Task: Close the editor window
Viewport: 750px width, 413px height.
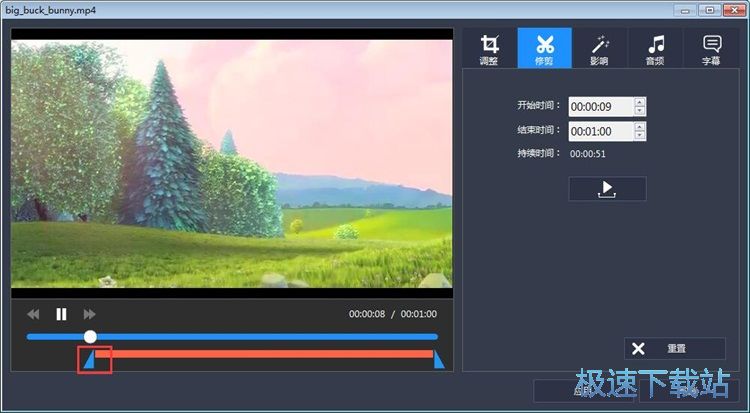Action: [735, 10]
